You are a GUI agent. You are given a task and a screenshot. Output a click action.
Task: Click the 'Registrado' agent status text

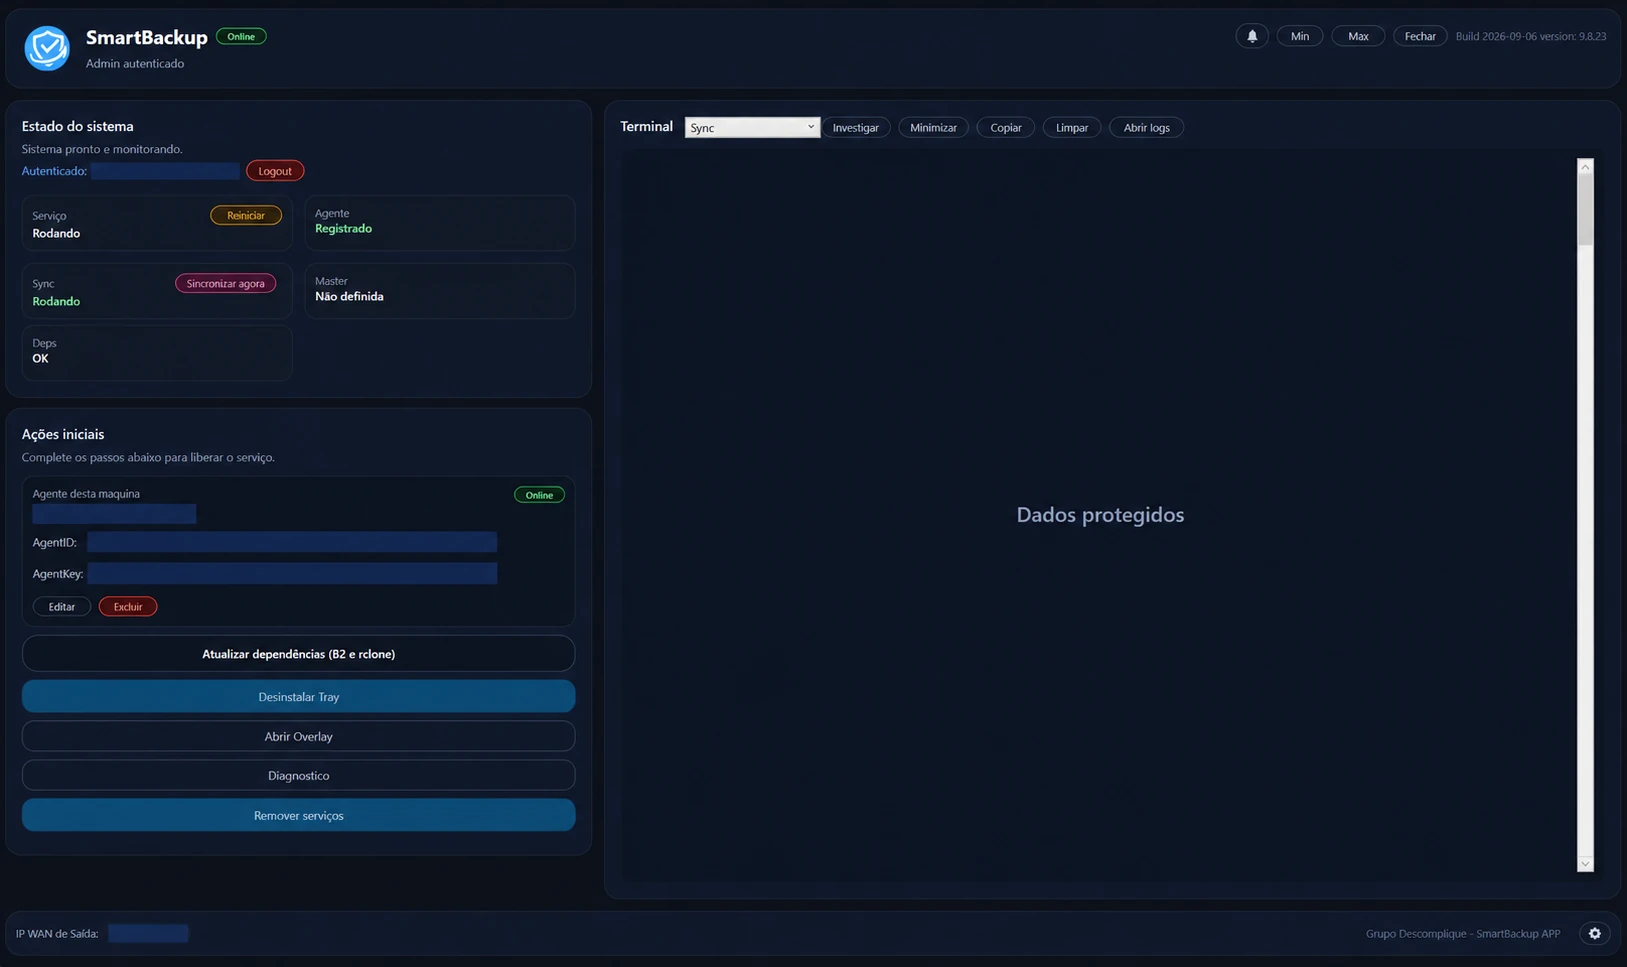[343, 229]
